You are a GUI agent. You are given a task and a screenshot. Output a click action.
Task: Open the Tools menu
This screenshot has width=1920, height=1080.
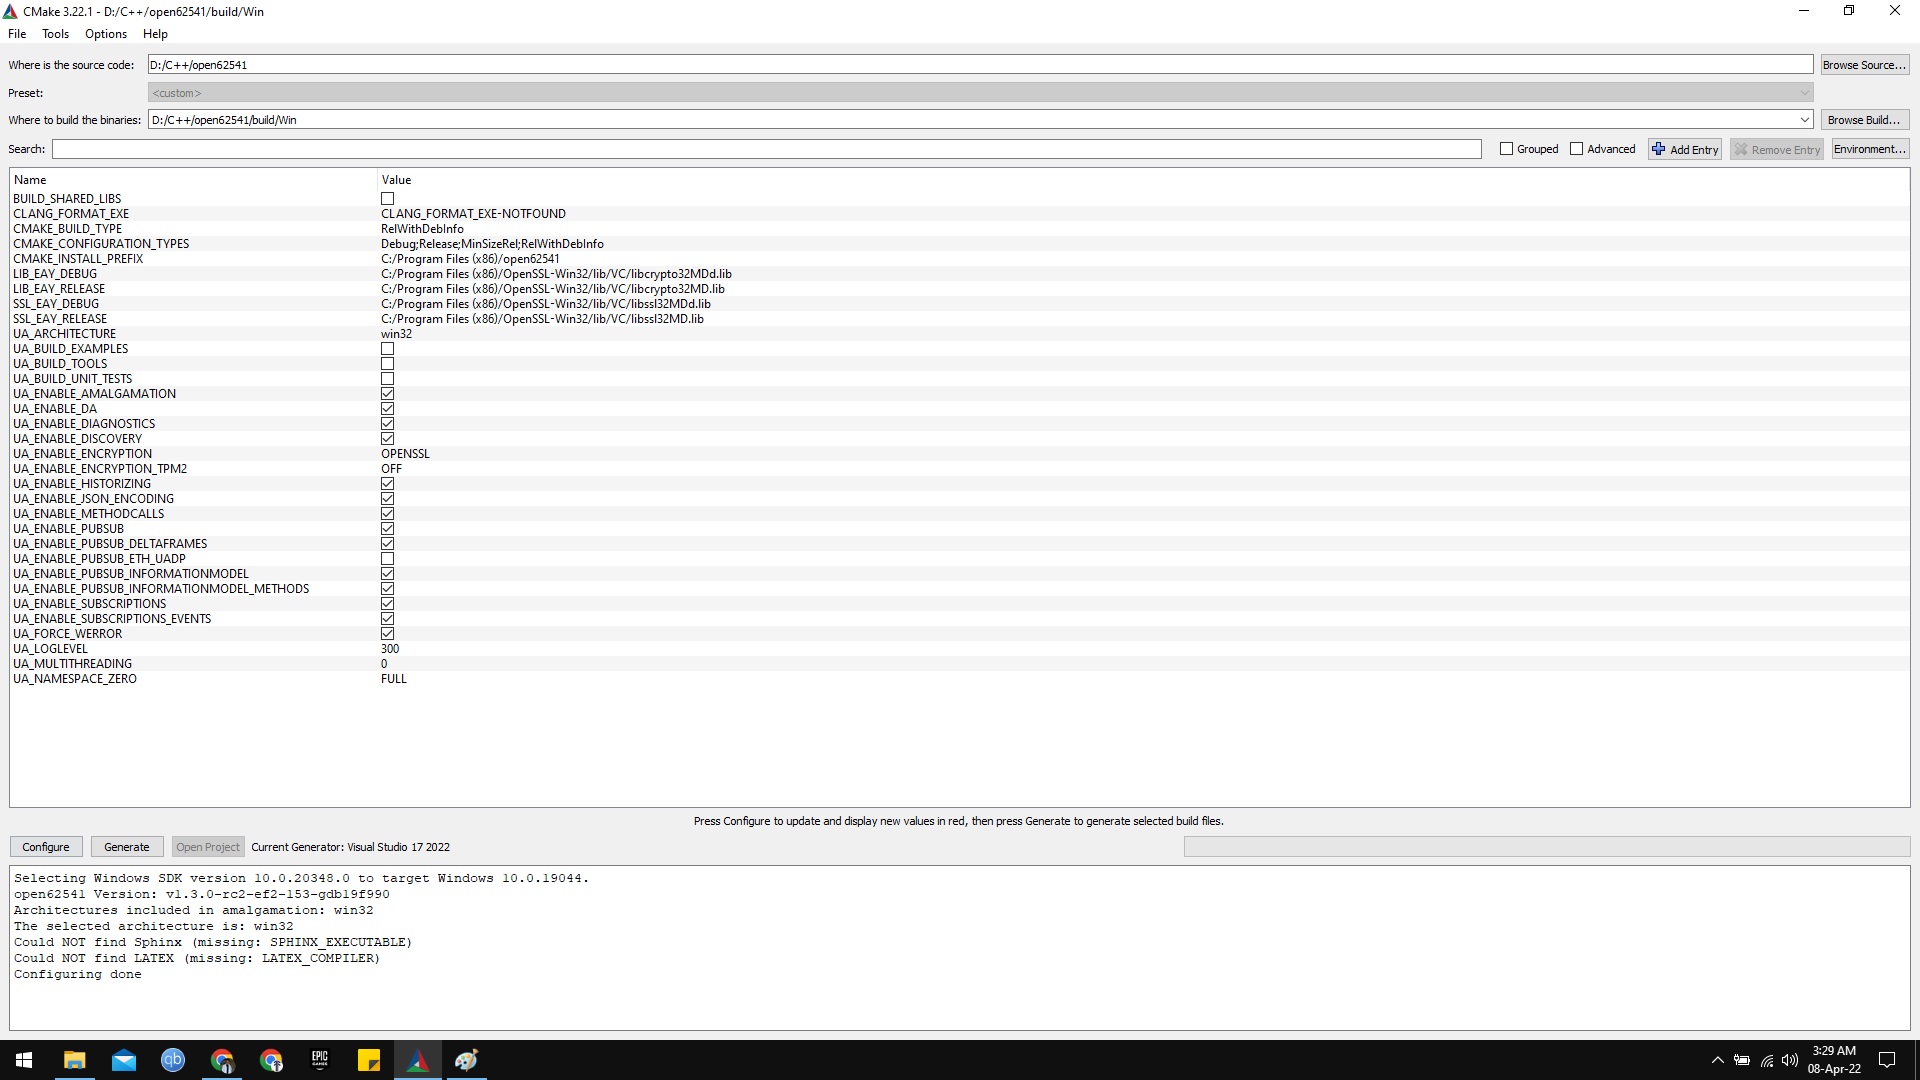click(55, 33)
